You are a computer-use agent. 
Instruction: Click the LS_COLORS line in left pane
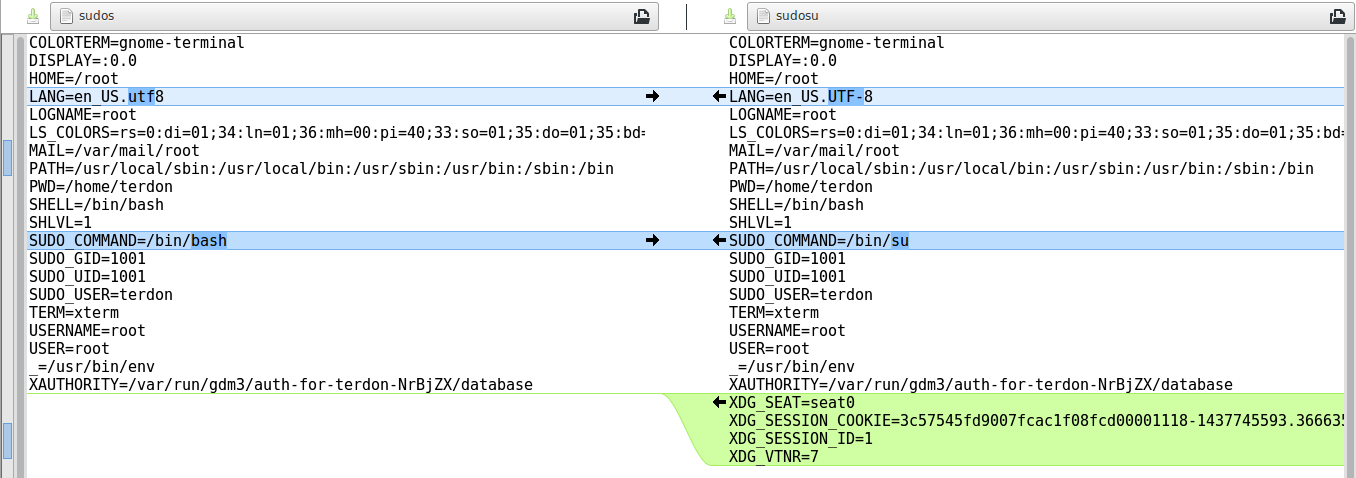[x=337, y=133]
